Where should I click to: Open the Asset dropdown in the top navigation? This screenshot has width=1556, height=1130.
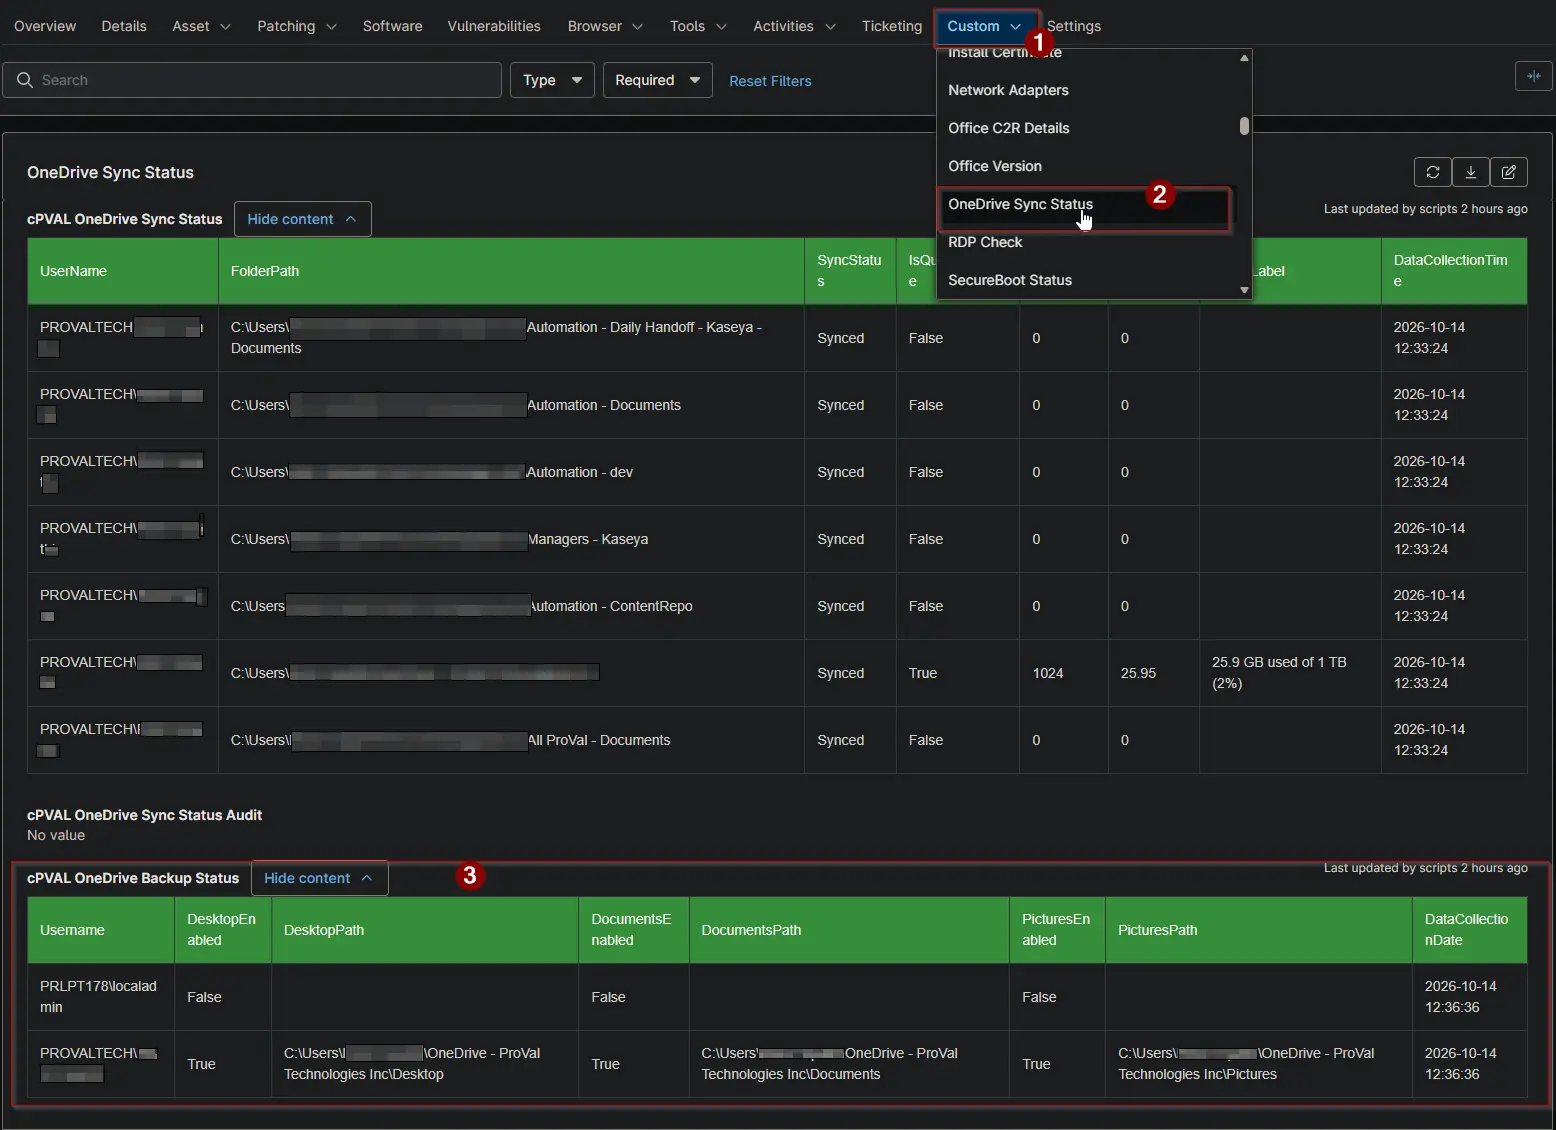point(201,26)
